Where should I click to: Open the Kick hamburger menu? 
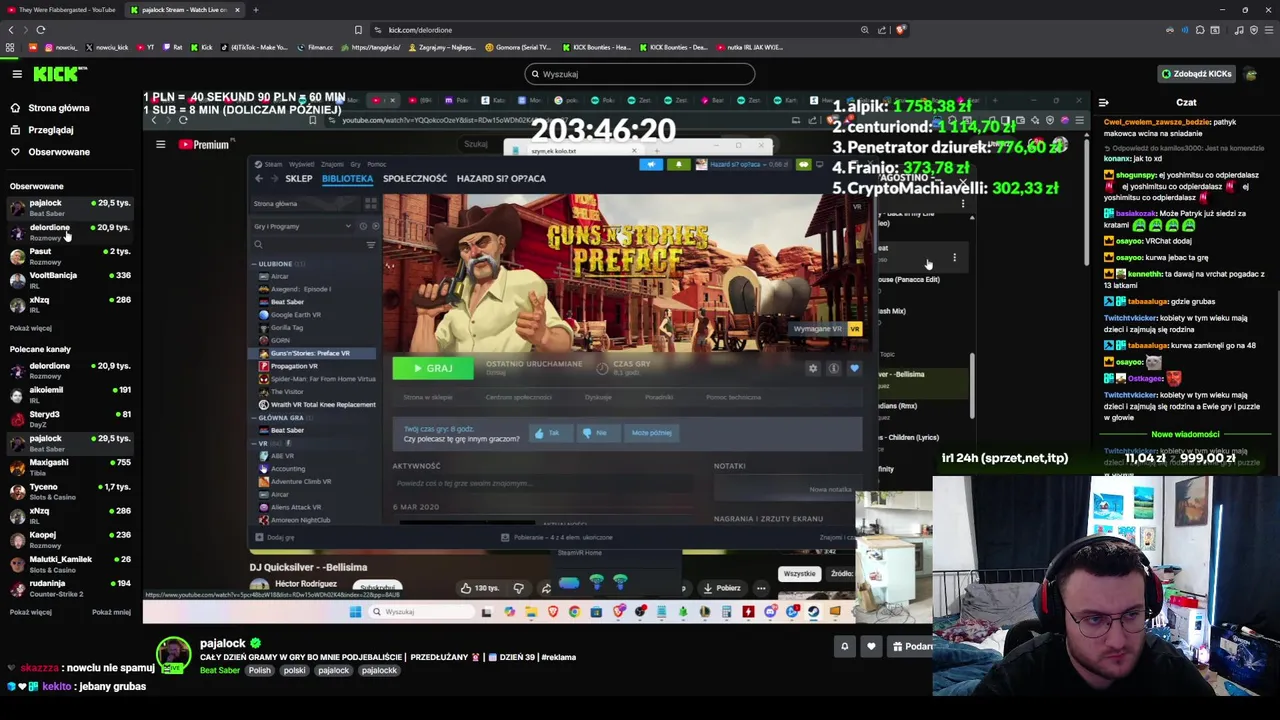pos(17,74)
